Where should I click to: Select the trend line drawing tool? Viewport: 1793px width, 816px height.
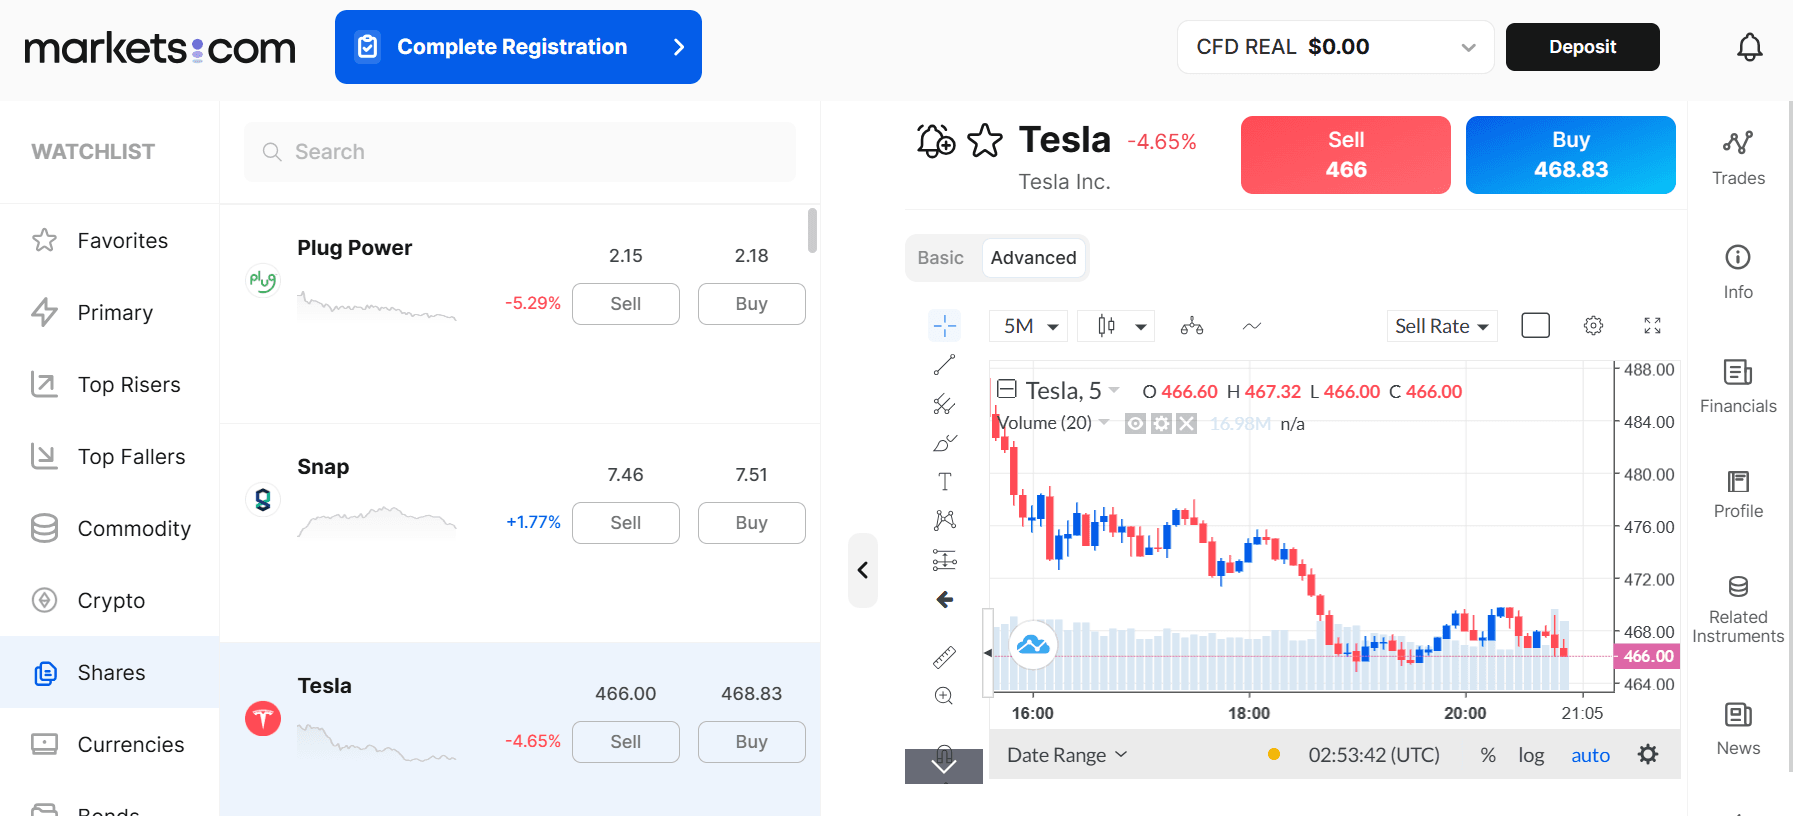(944, 364)
